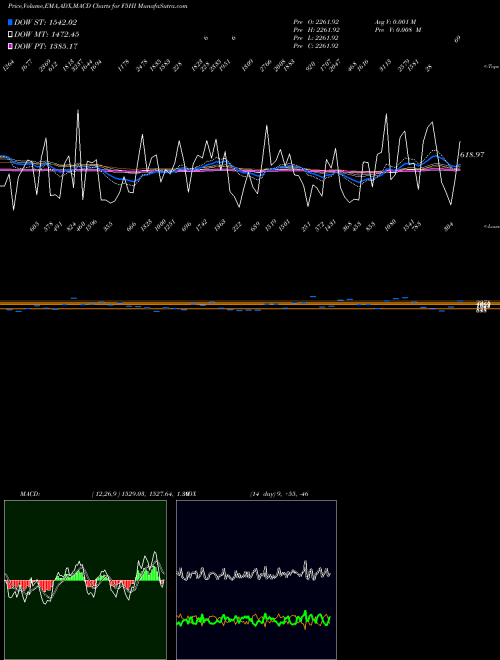Click the white DOW MT legend swatch
This screenshot has height=660, width=500.
point(10,34)
